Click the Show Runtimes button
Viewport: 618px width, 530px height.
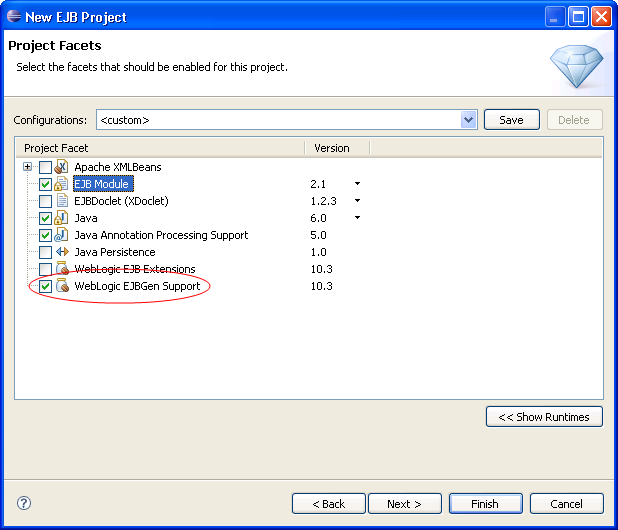544,417
